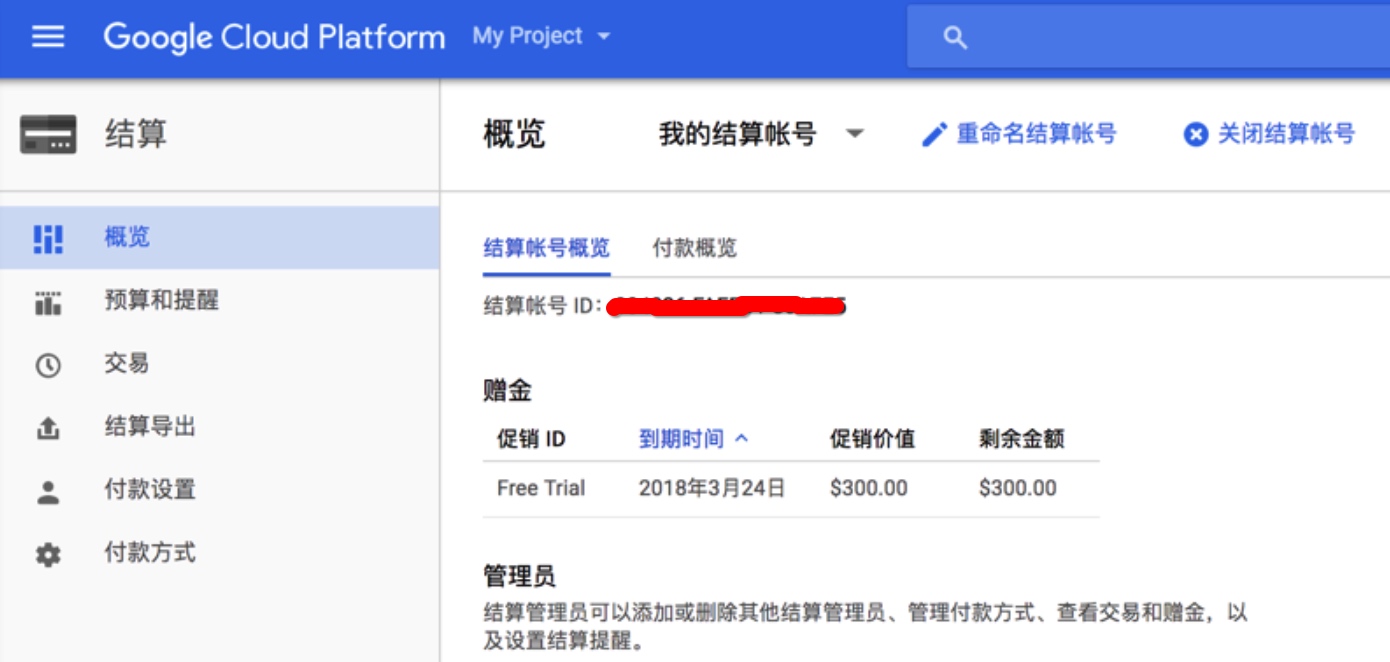Open 付款方式 in the sidebar

(x=220, y=553)
